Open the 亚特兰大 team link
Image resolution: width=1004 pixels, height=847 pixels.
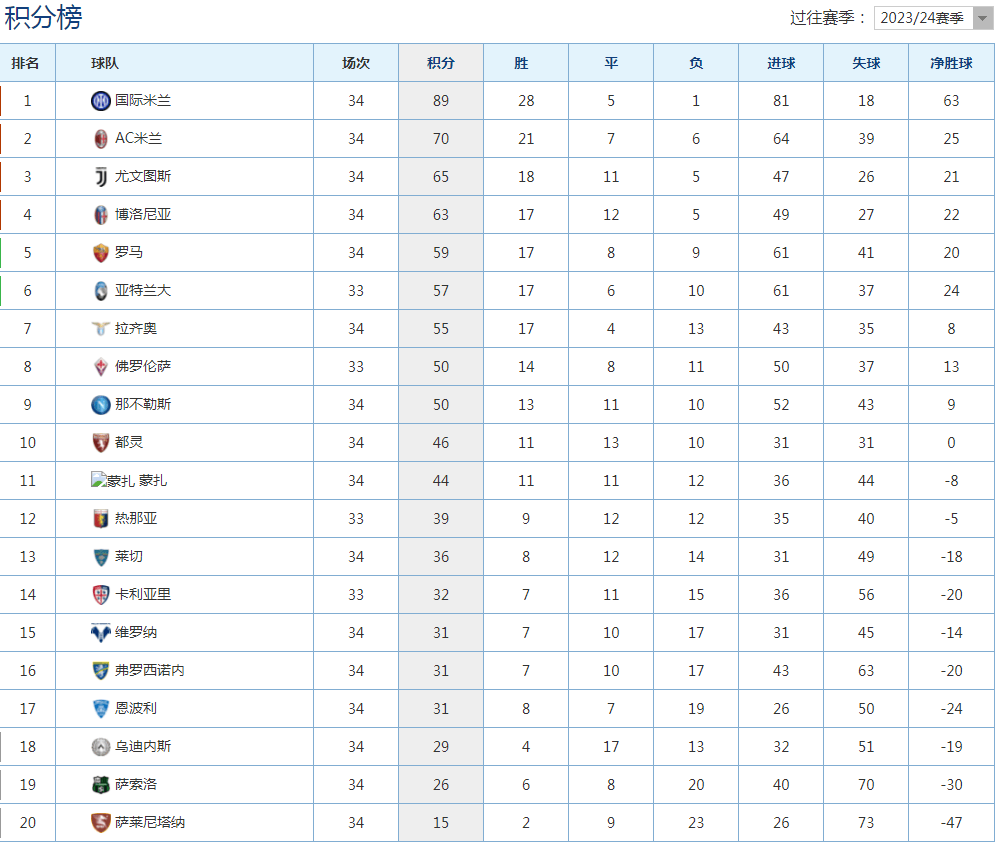point(143,291)
